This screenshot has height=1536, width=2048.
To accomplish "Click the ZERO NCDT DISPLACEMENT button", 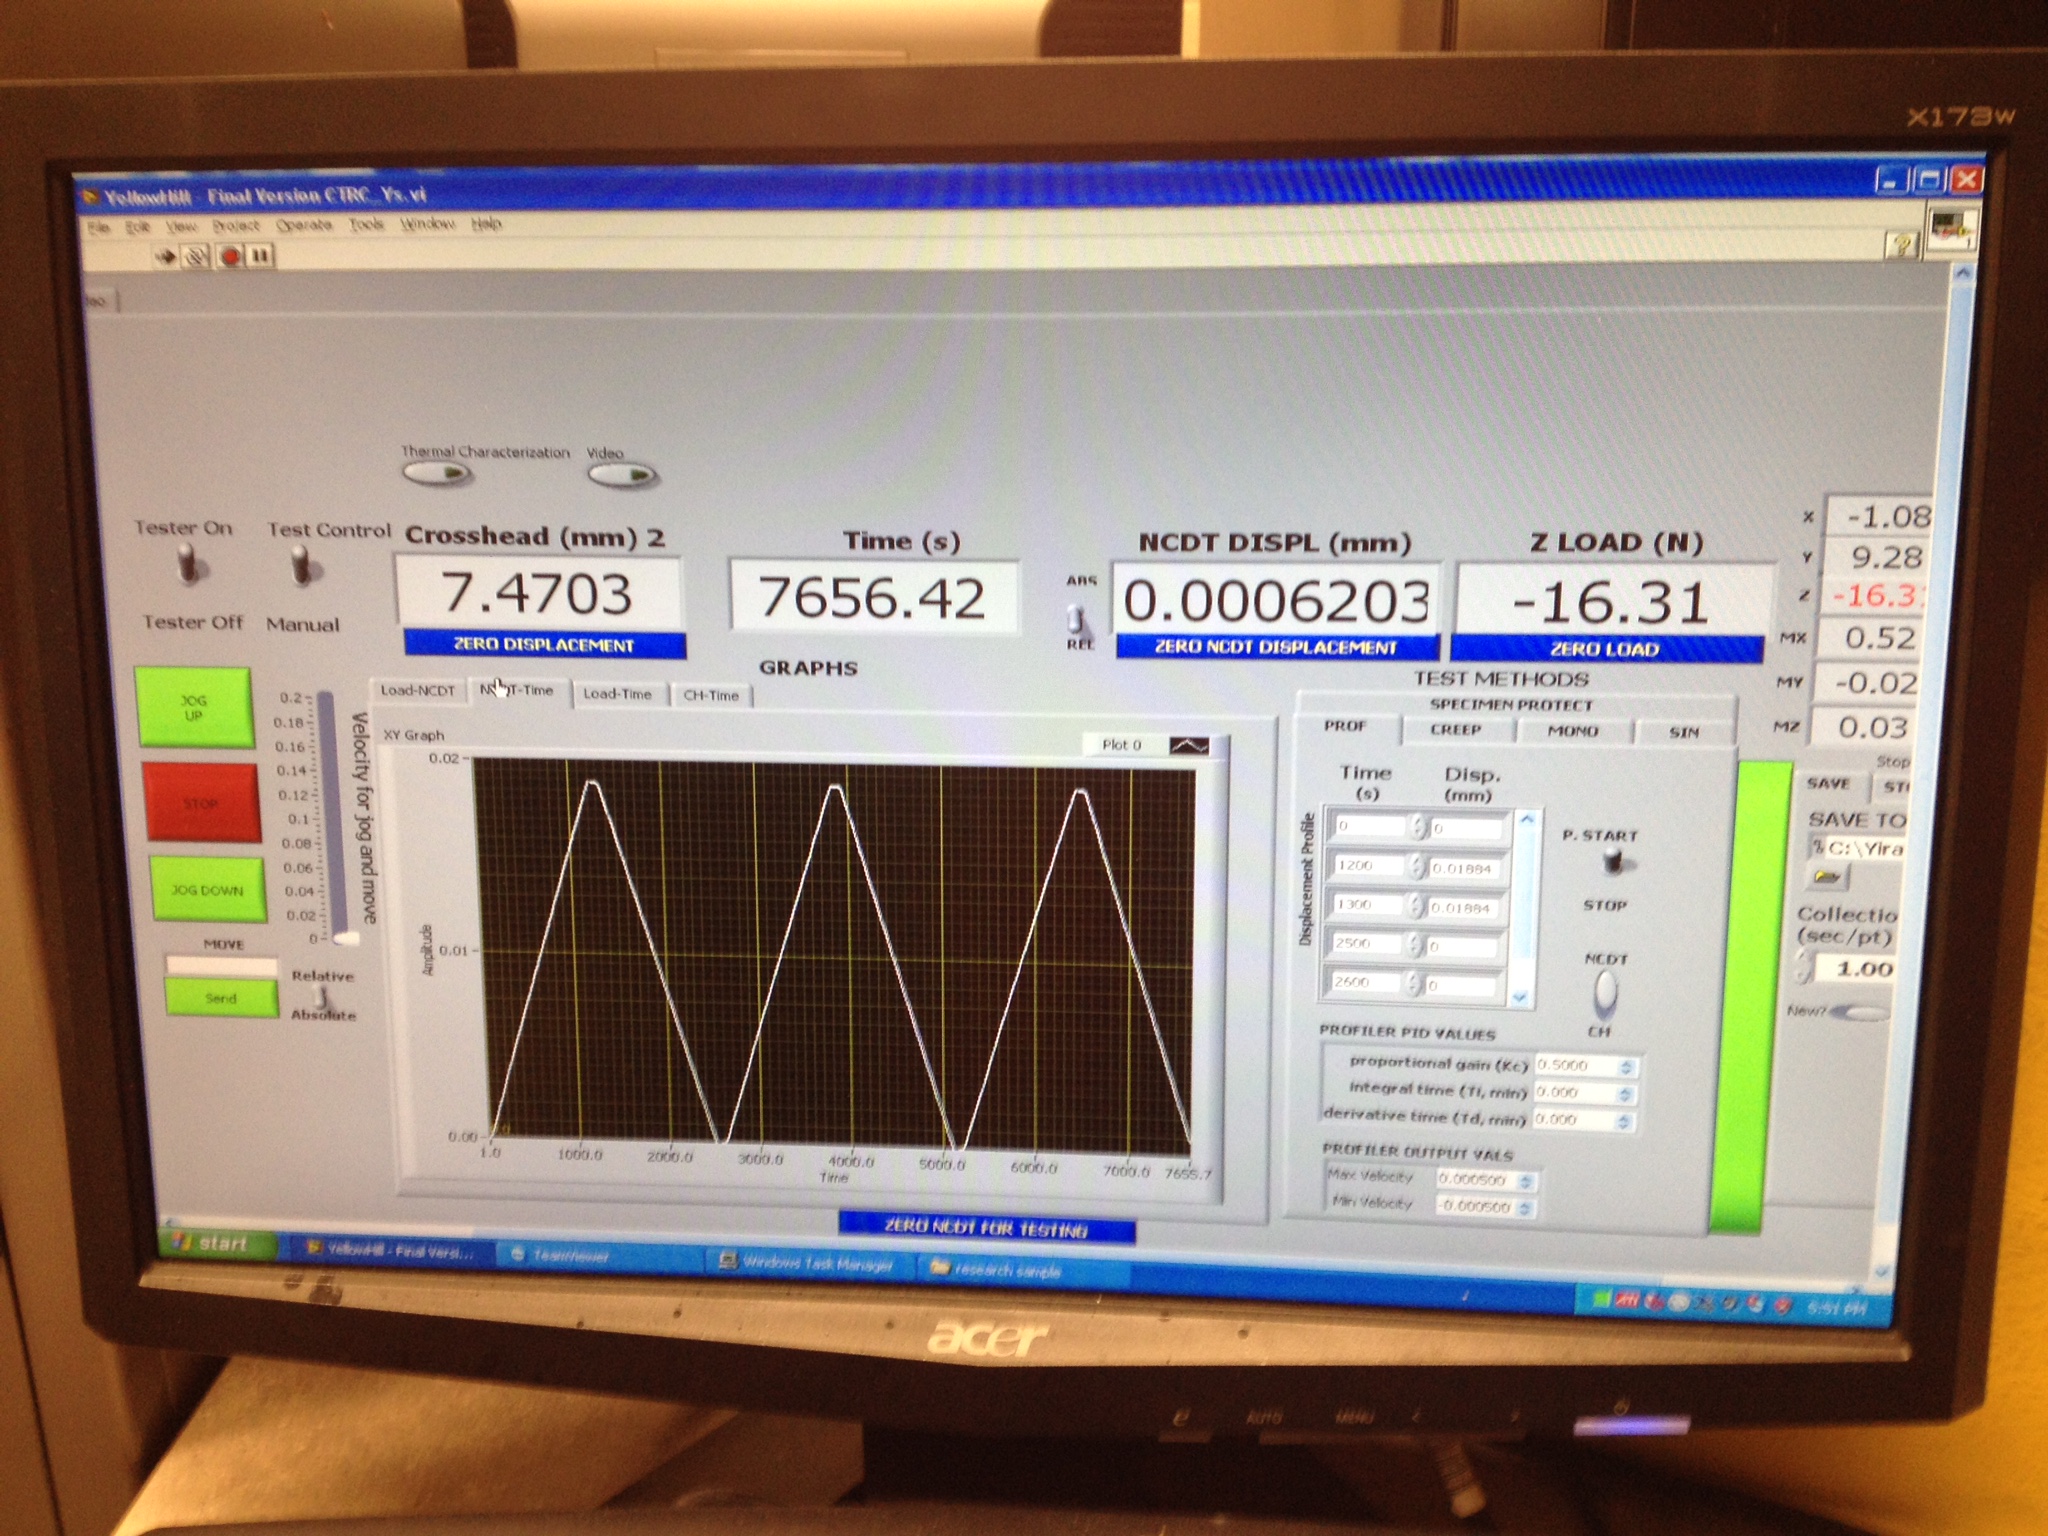I will point(1276,647).
